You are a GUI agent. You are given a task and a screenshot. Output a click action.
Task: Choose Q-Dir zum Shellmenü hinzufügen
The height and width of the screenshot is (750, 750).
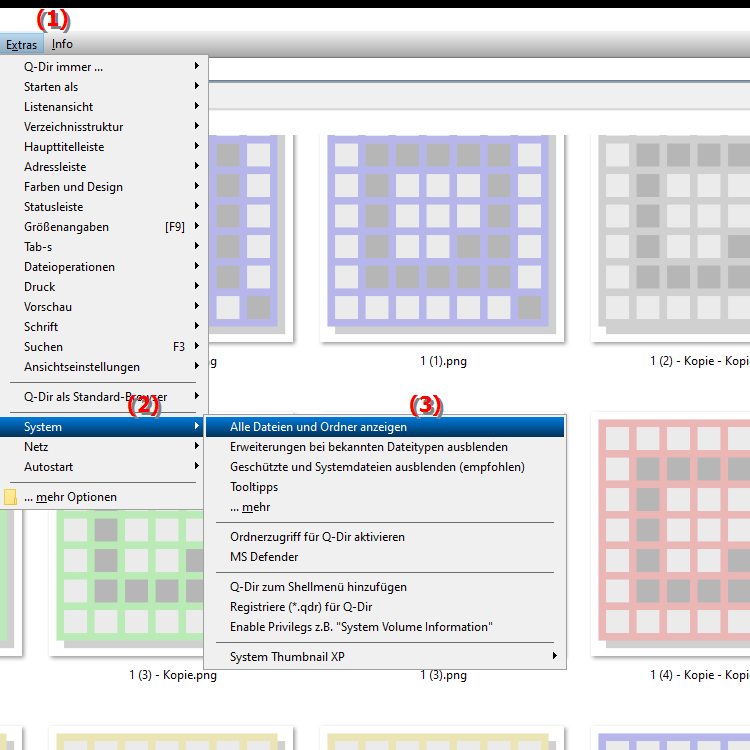(318, 587)
